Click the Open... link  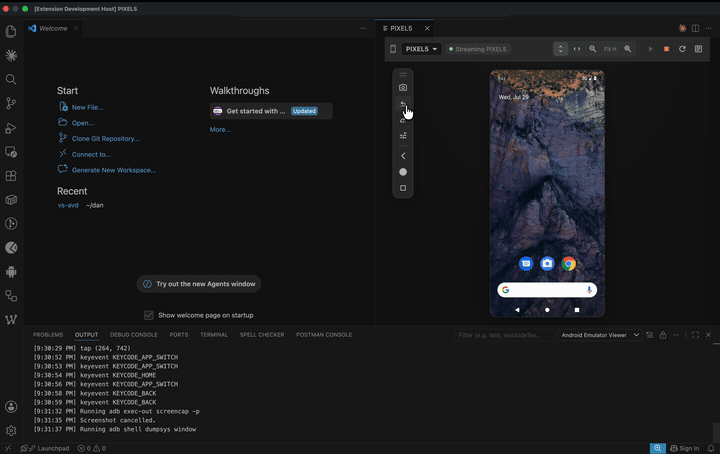(83, 123)
